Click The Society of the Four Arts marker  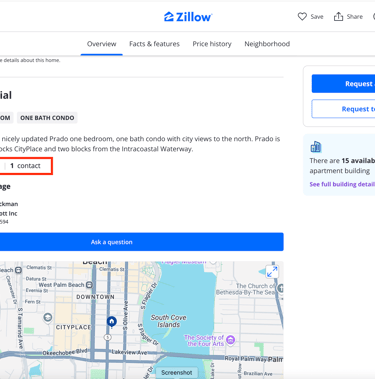230,340
